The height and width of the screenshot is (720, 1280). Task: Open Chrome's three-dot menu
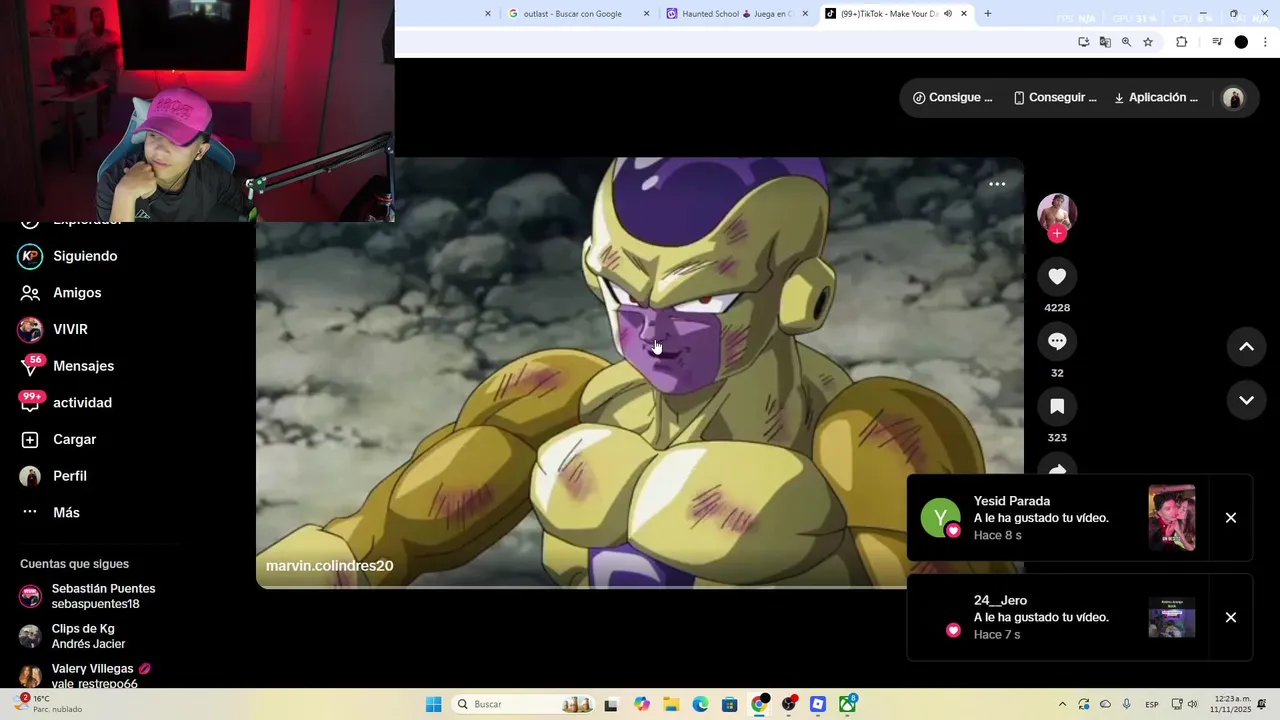click(1265, 42)
